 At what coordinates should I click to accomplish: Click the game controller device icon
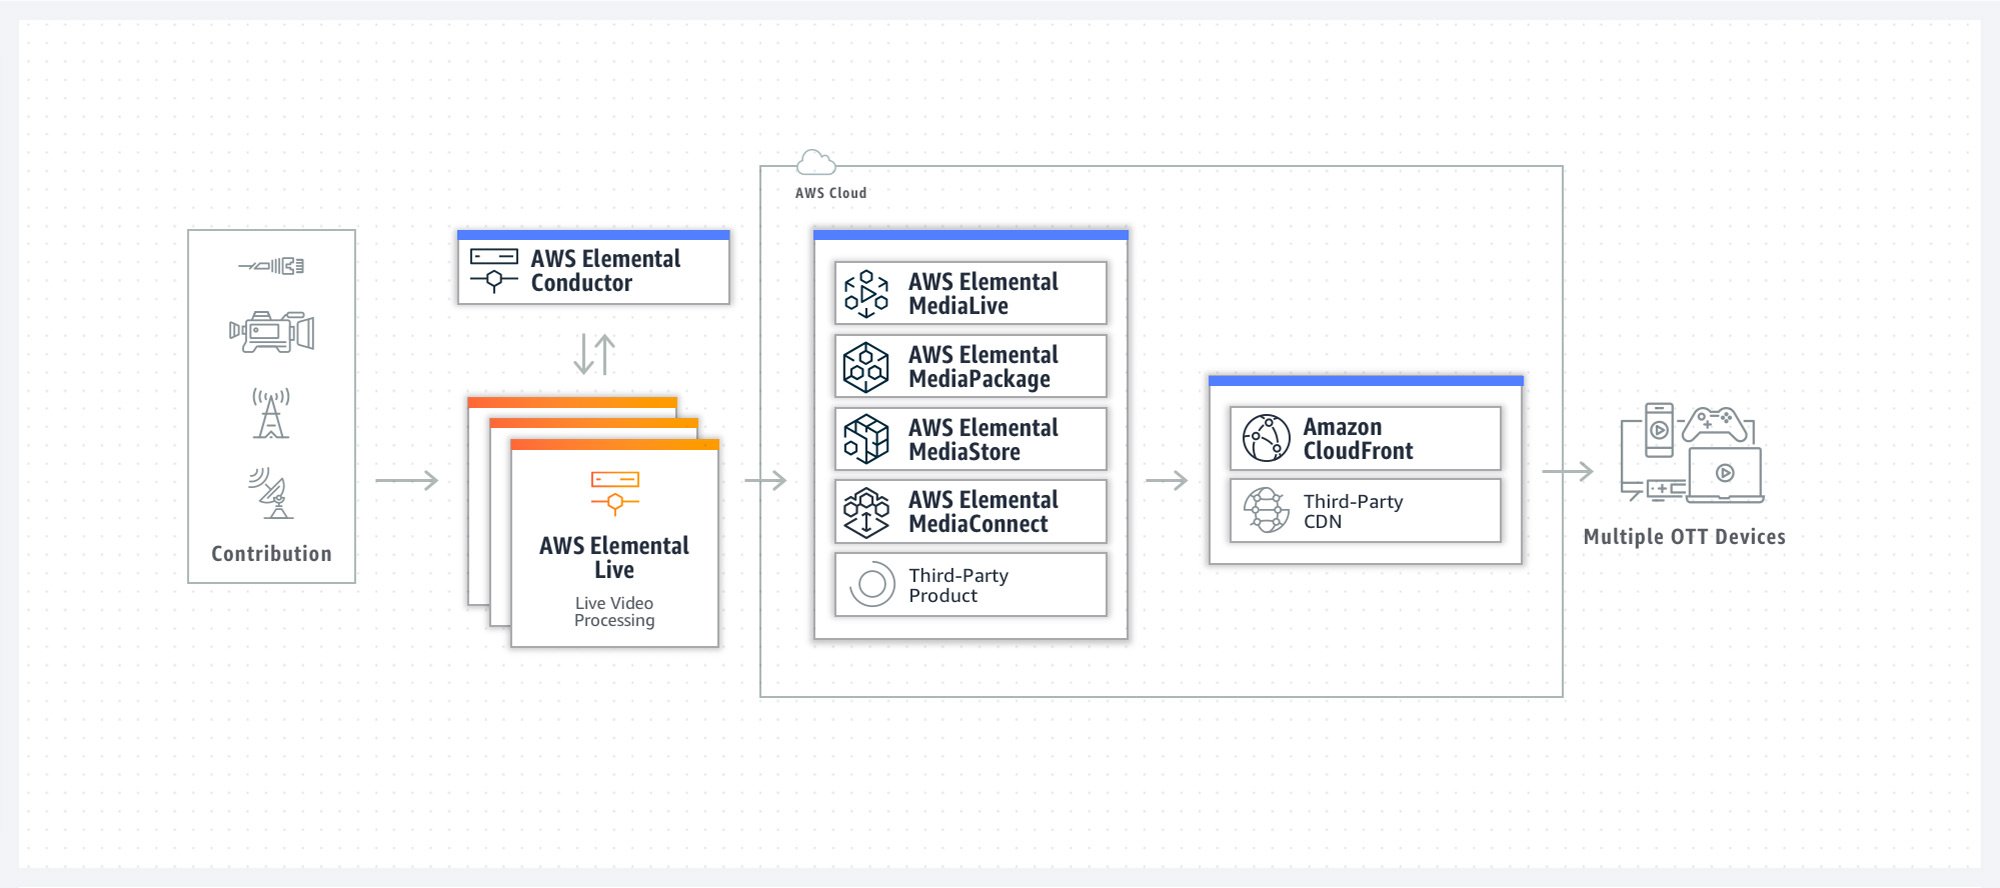(x=1714, y=425)
